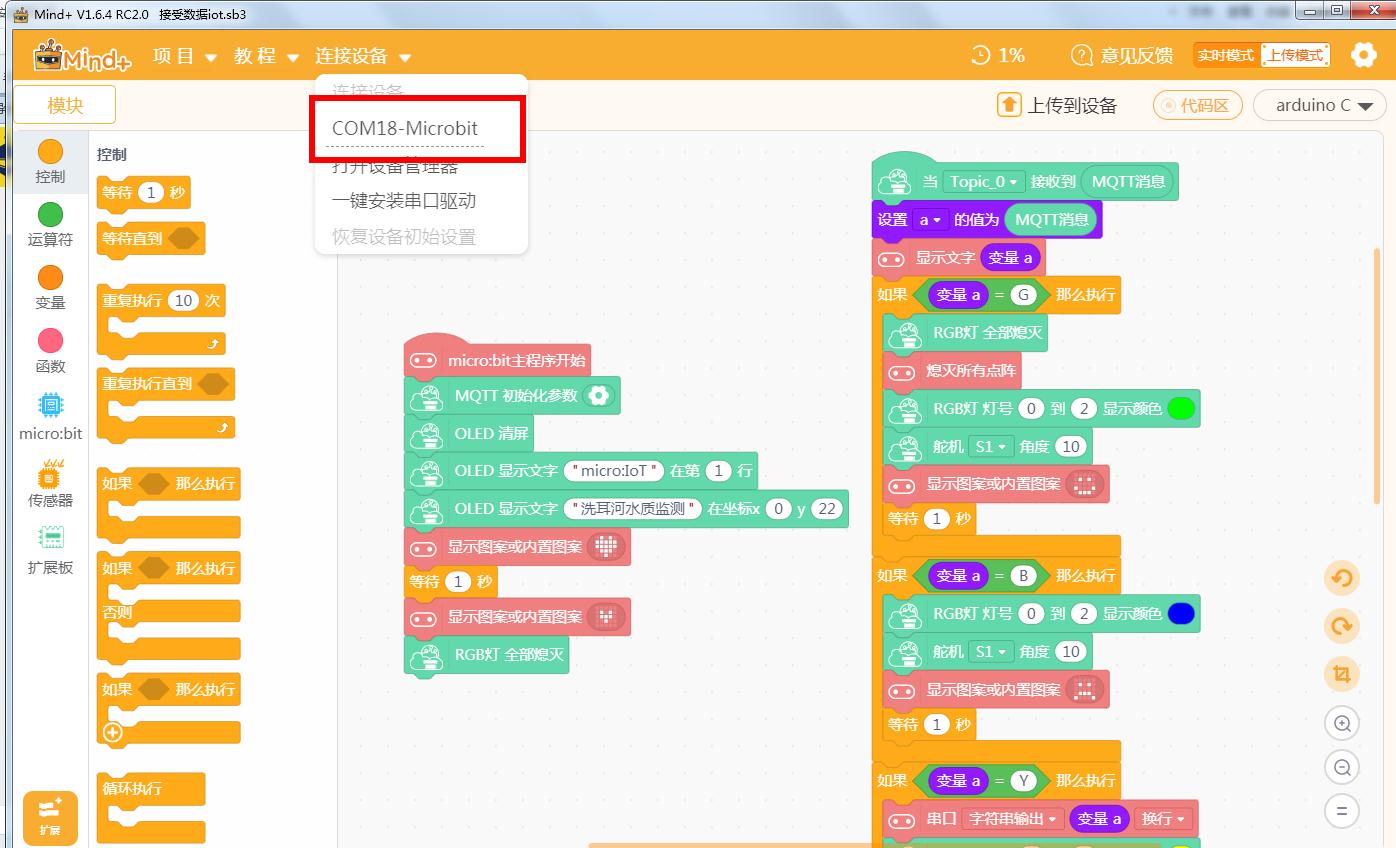1396x848 pixels.
Task: Click the 等待直到 block in palette
Action: [x=151, y=238]
